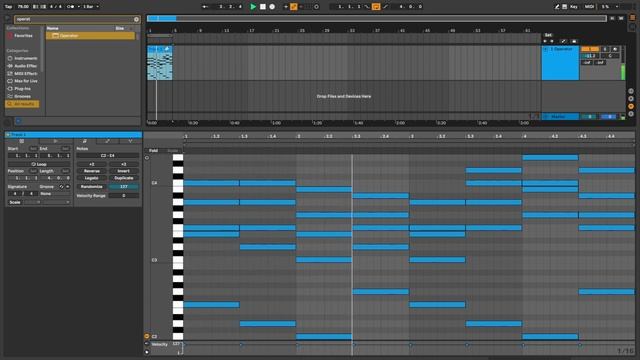The width and height of the screenshot is (640, 360).
Task: Open the CPU load meter dropdown
Action: pos(617,7)
